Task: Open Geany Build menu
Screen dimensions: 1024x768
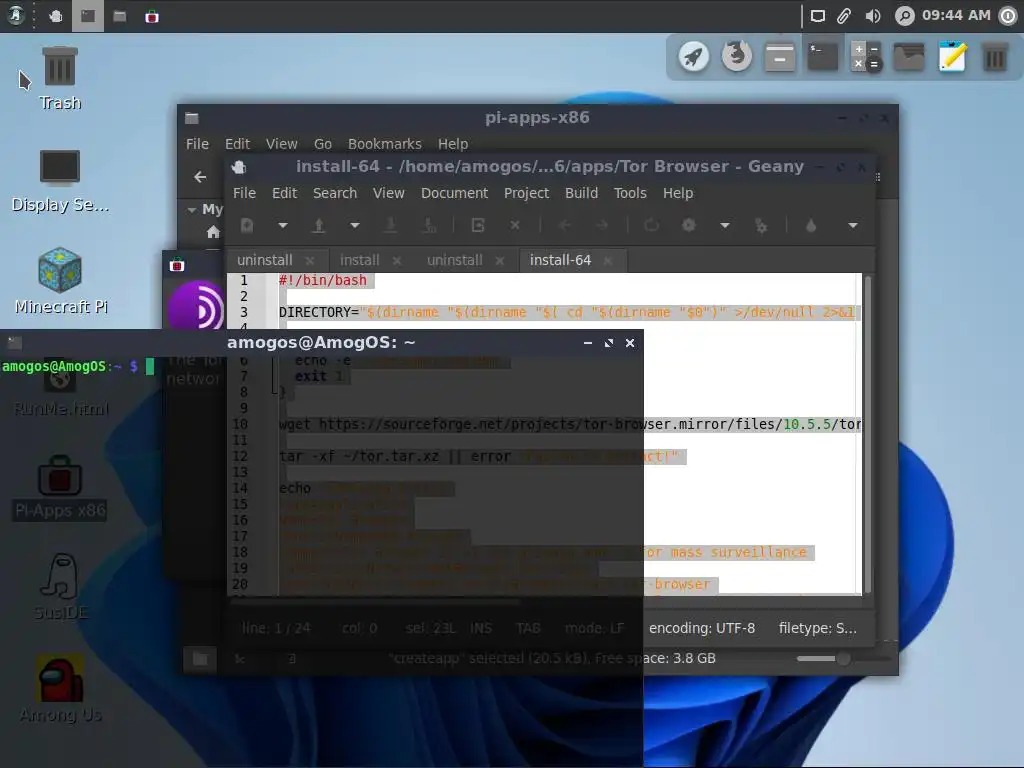Action: (581, 193)
